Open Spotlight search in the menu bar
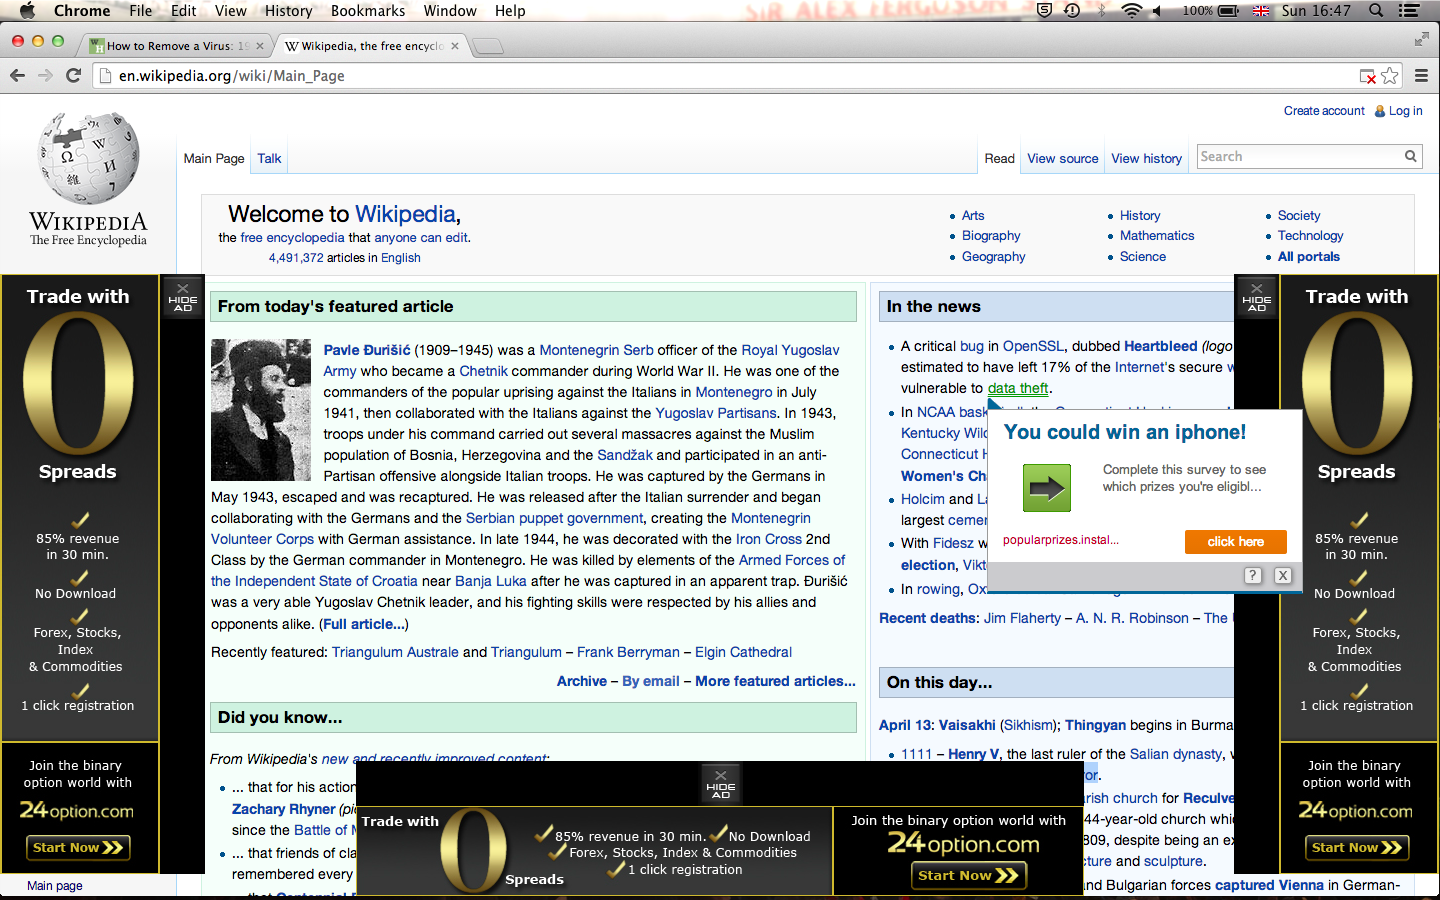Viewport: 1440px width, 900px height. pos(1376,11)
